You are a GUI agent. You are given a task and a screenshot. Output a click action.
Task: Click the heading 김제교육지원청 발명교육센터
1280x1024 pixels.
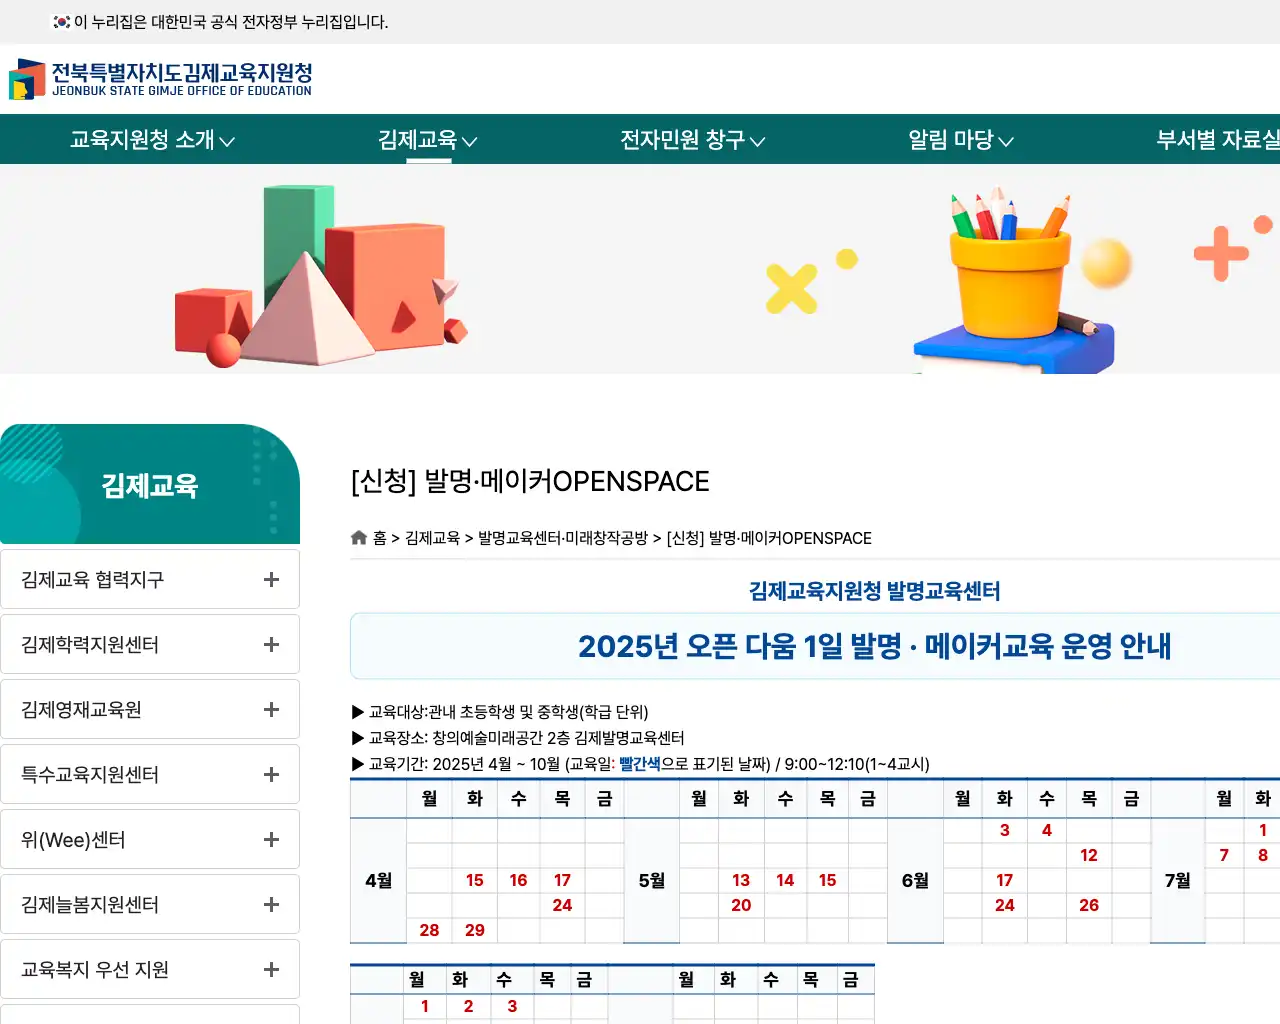pyautogui.click(x=874, y=591)
